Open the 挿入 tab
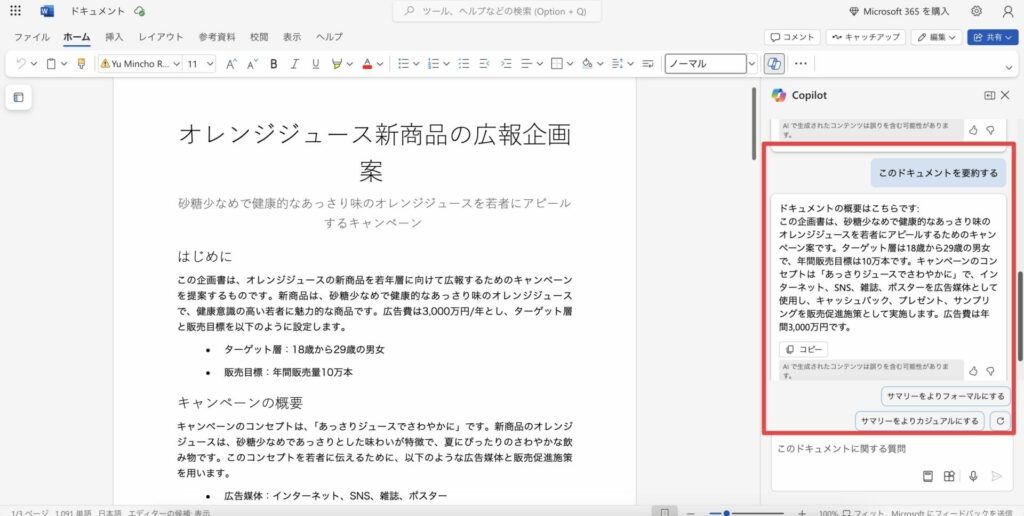The height and width of the screenshot is (516, 1024). [x=114, y=37]
